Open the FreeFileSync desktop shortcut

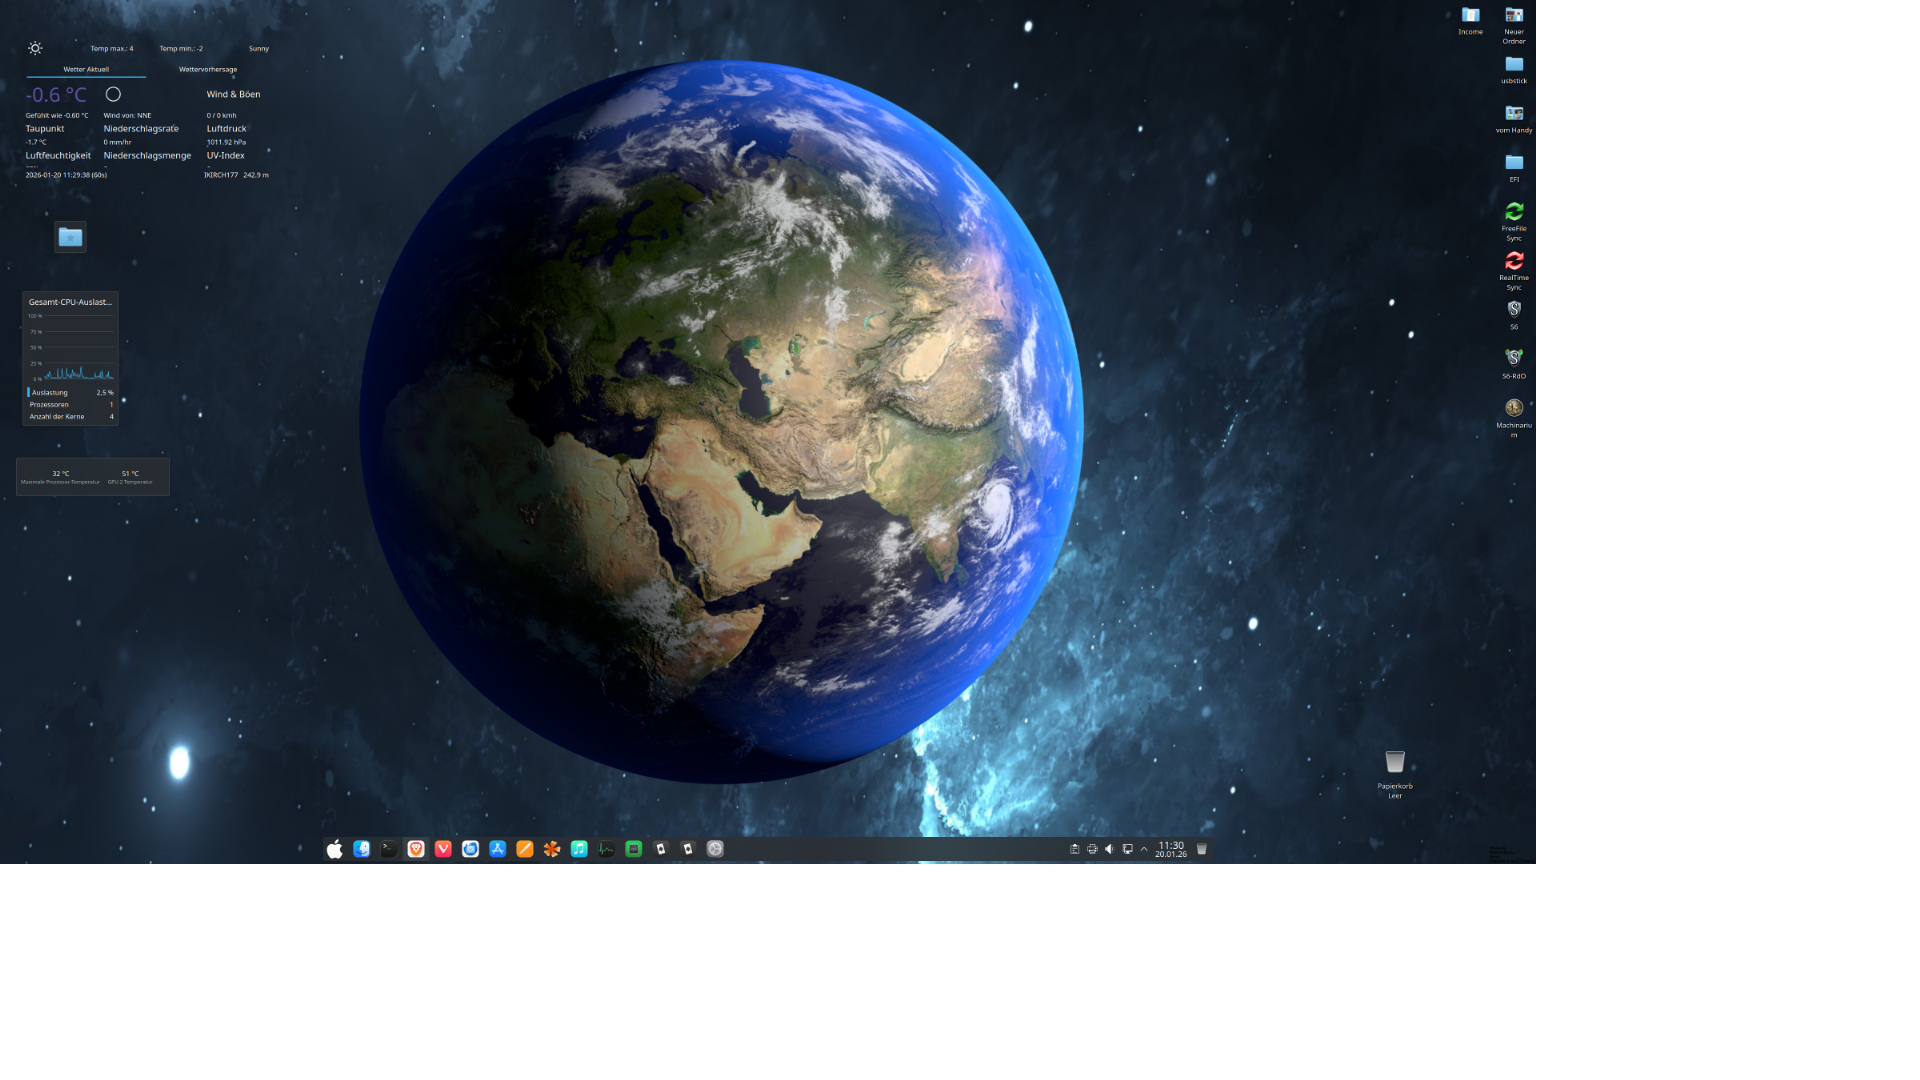click(1513, 212)
